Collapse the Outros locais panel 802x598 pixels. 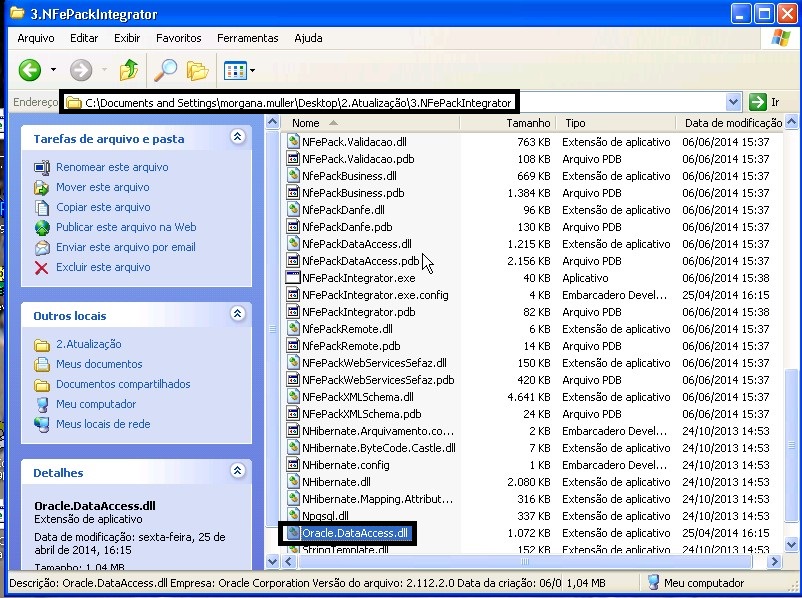(x=237, y=314)
